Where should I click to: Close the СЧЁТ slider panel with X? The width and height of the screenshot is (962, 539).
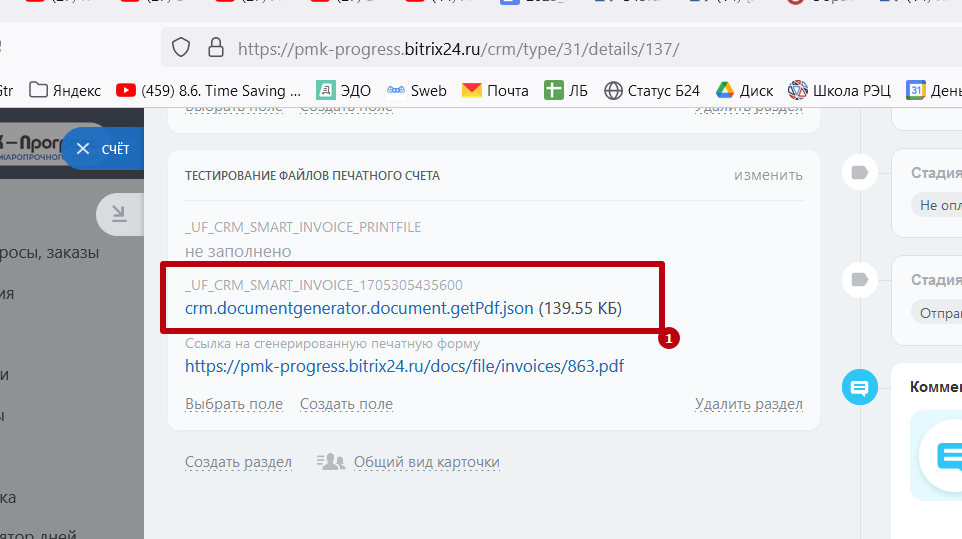tap(83, 149)
